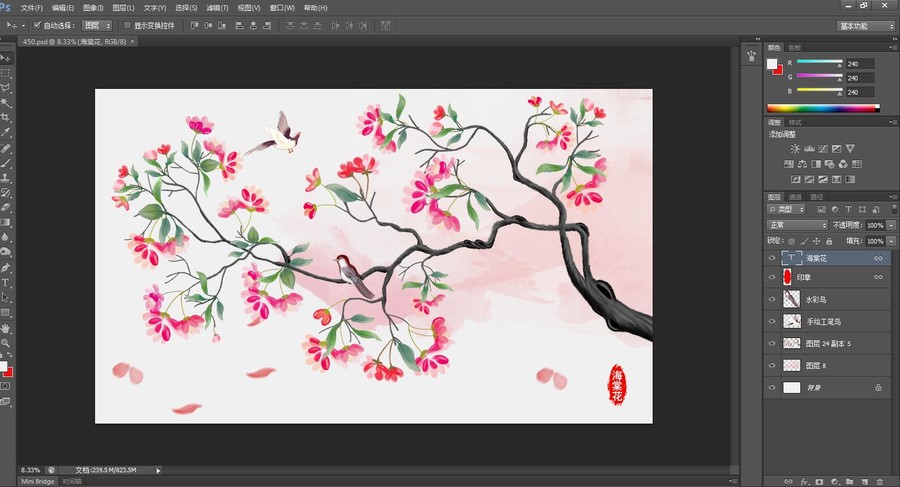
Task: Hide the 海棠花 text layer
Action: click(772, 258)
